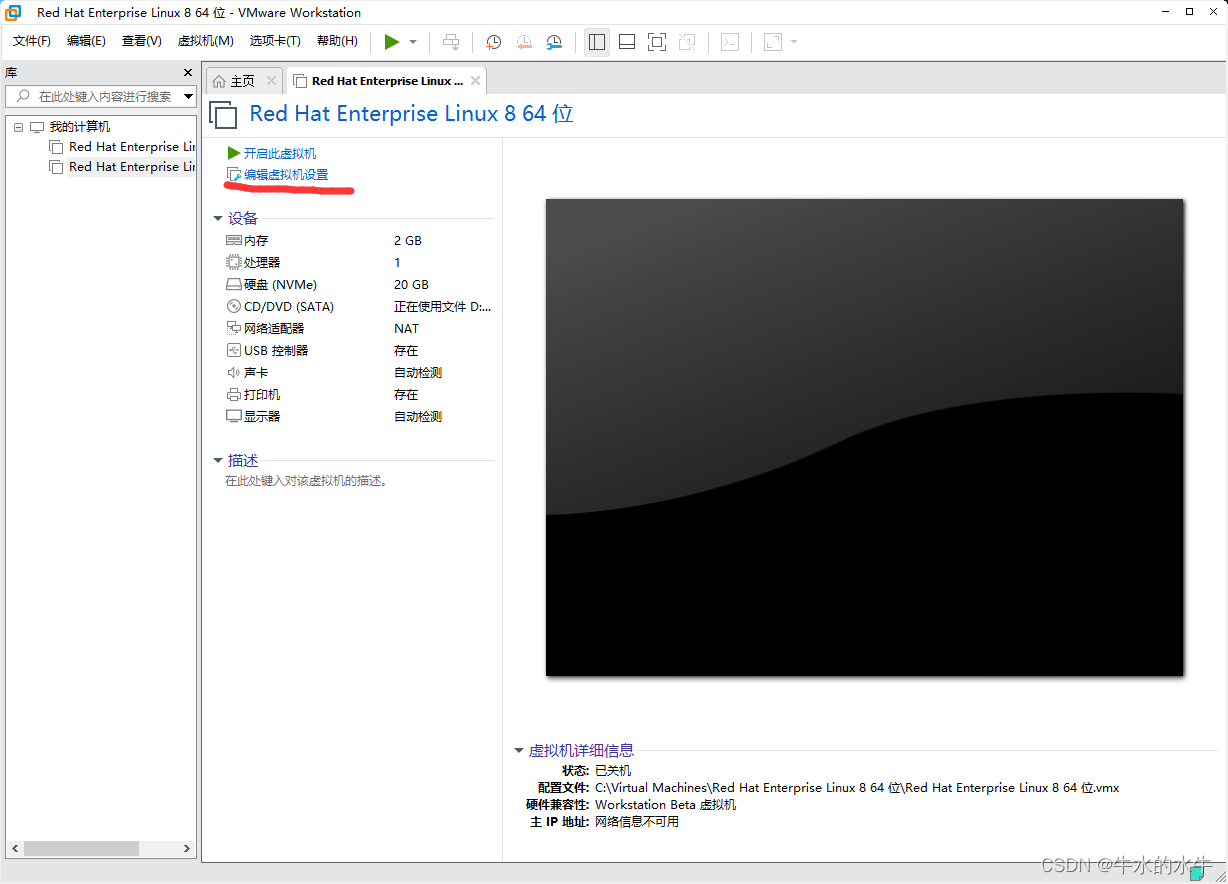
Task: Click the Send Ctrl+Alt+Del toolbar icon
Action: pyautogui.click(x=451, y=42)
